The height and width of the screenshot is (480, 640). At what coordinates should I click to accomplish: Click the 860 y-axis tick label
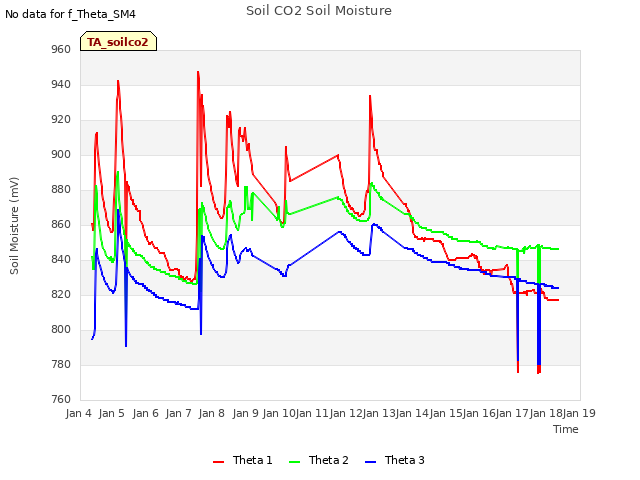point(61,225)
